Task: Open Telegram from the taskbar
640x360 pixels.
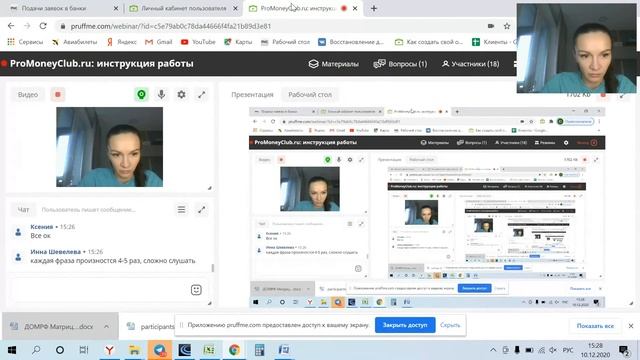Action: pos(160,350)
